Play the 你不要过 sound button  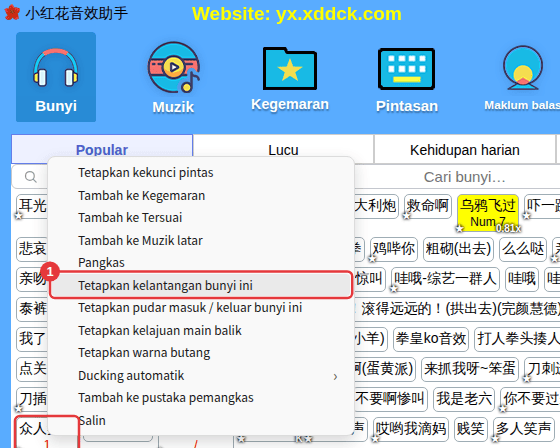(x=530, y=399)
